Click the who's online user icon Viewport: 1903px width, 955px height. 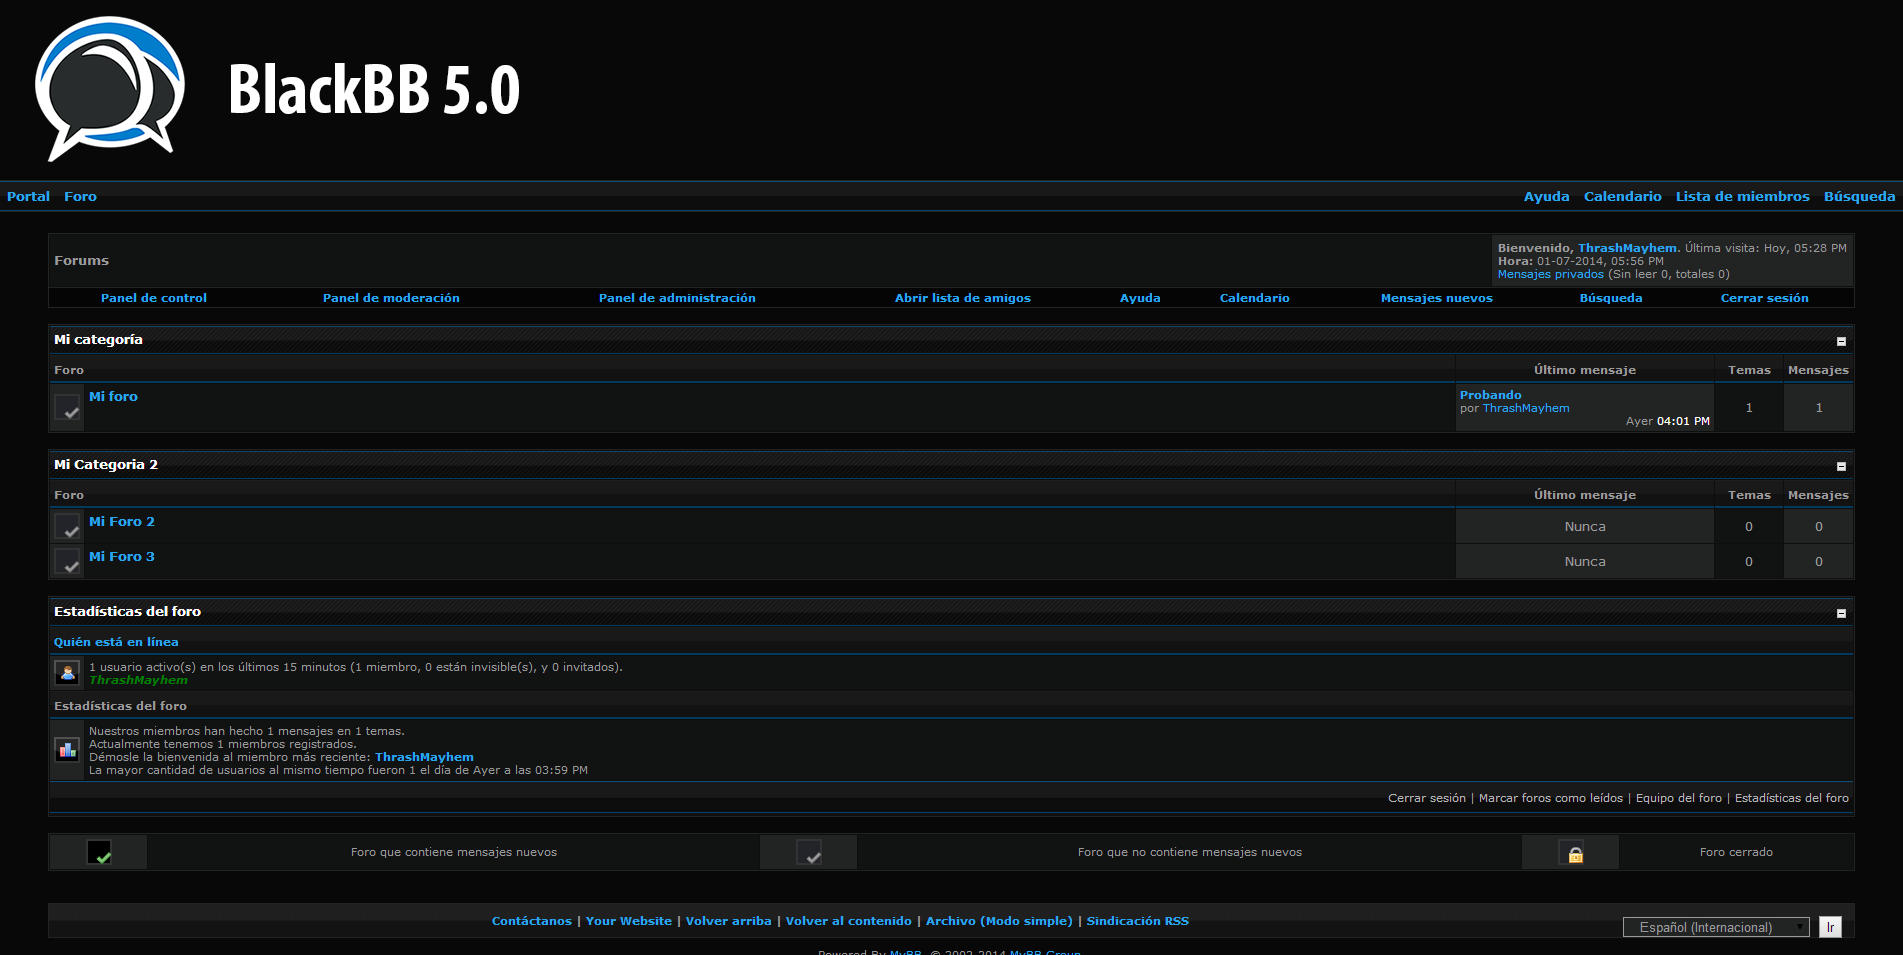click(x=68, y=673)
